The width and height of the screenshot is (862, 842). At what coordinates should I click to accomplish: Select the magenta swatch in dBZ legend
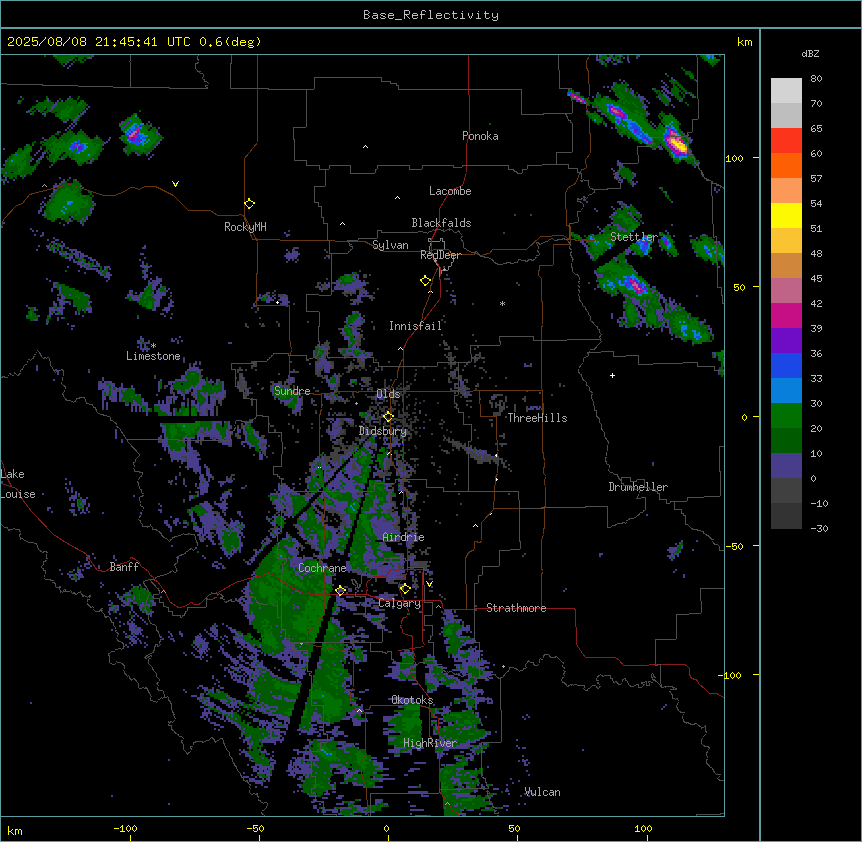tap(786, 315)
